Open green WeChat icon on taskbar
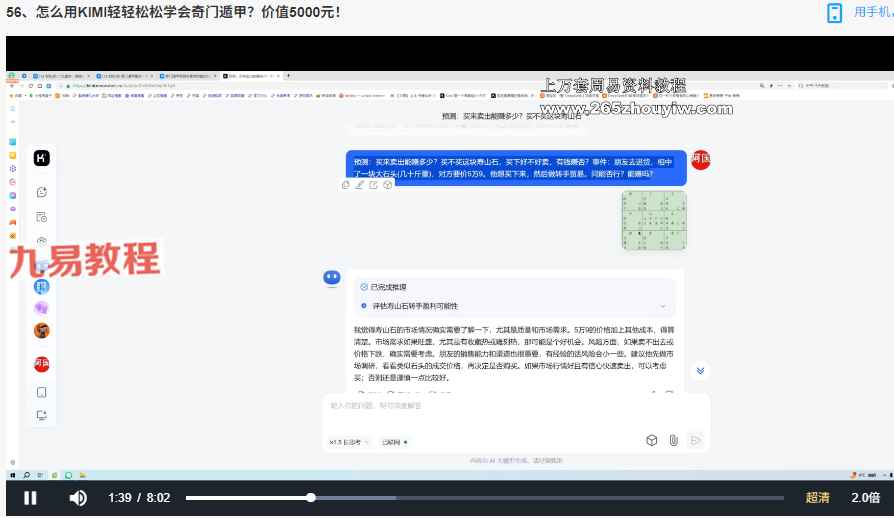The width and height of the screenshot is (894, 518). (68, 475)
